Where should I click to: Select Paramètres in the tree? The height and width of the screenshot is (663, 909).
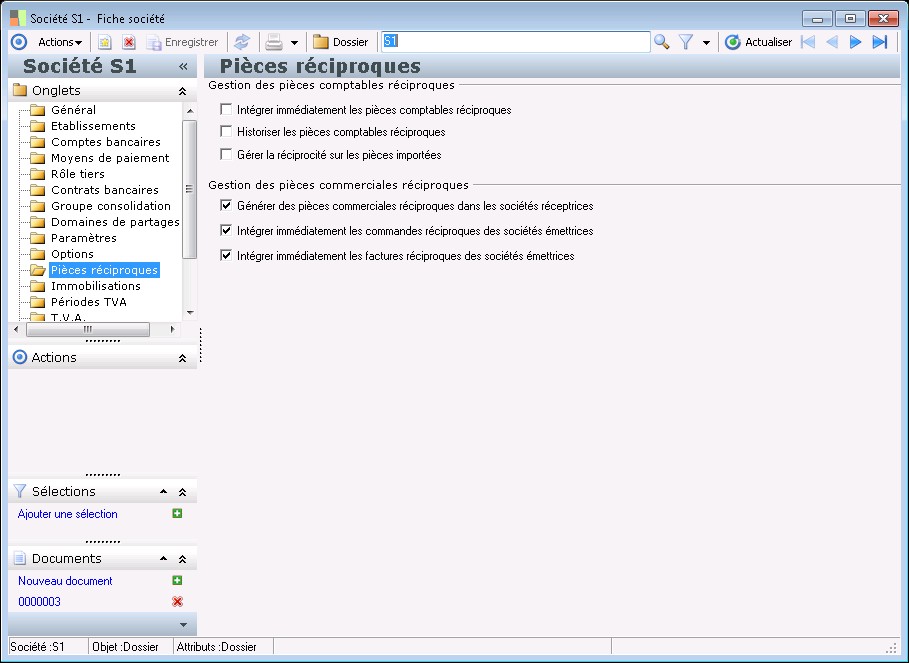(83, 238)
